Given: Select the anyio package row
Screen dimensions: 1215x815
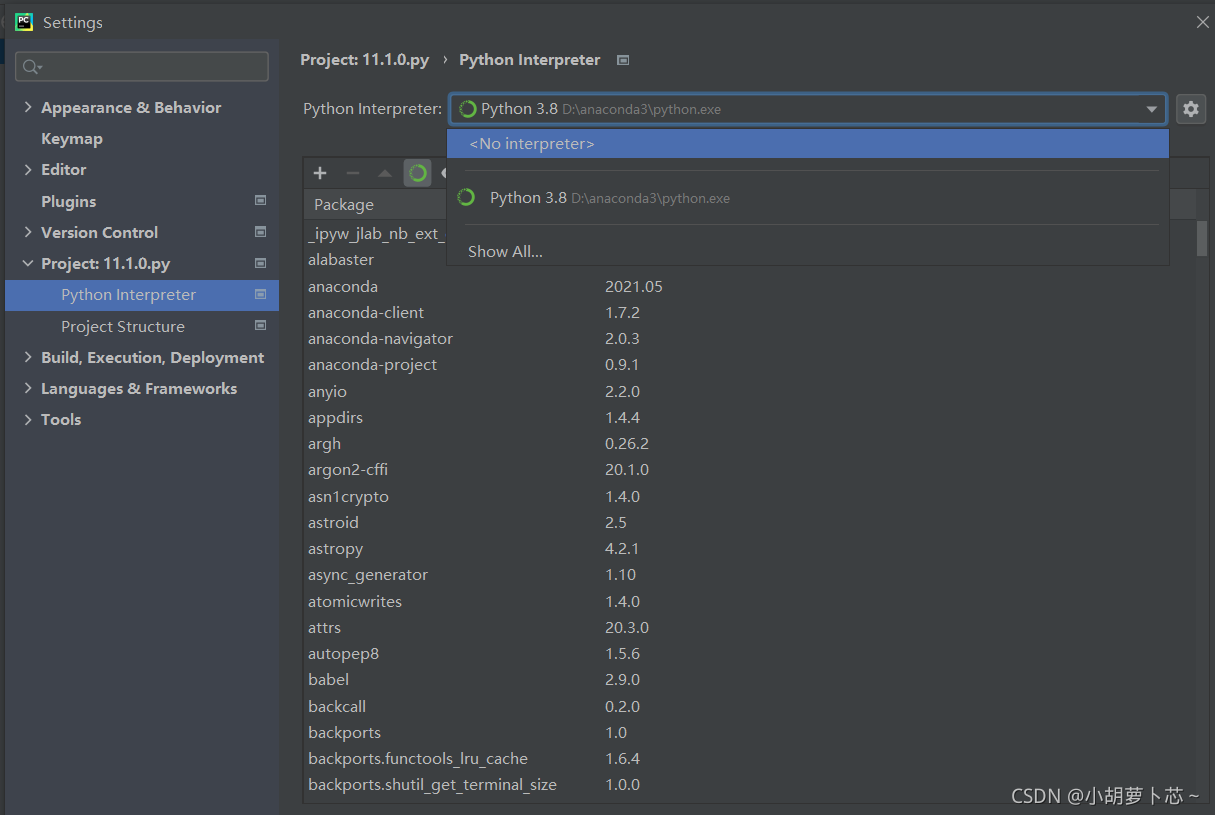Looking at the screenshot, I should (750, 392).
